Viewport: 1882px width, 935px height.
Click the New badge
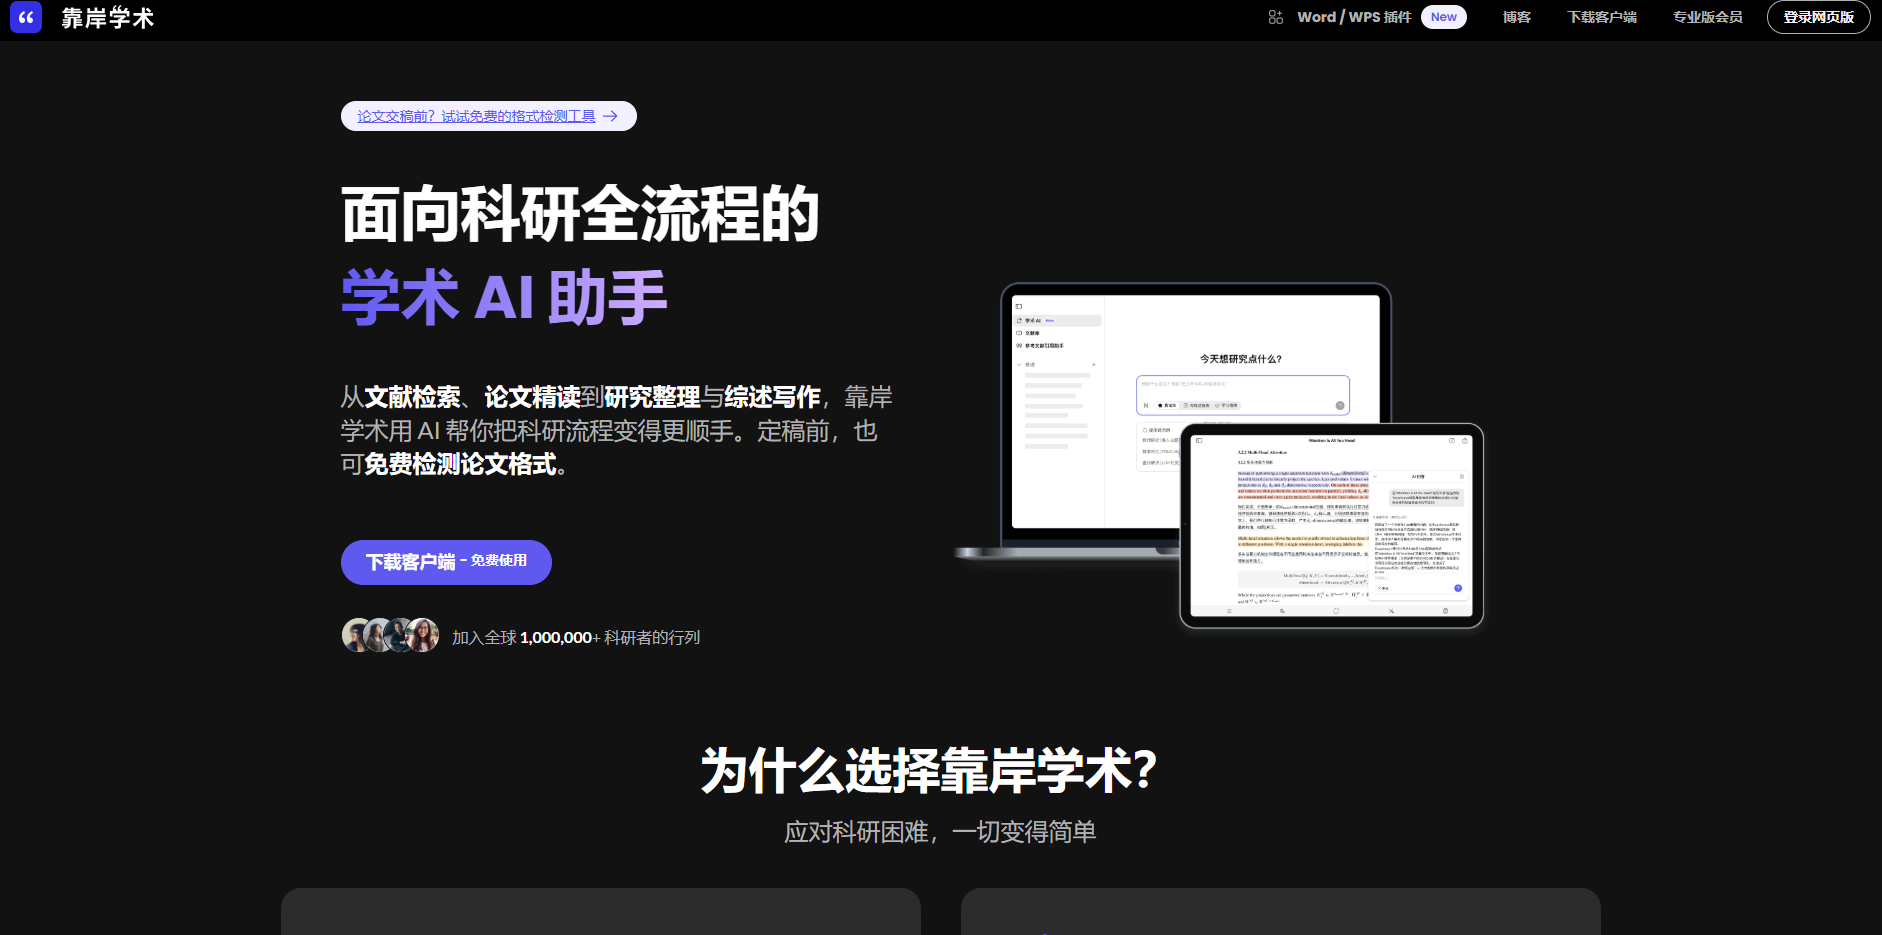(x=1443, y=17)
